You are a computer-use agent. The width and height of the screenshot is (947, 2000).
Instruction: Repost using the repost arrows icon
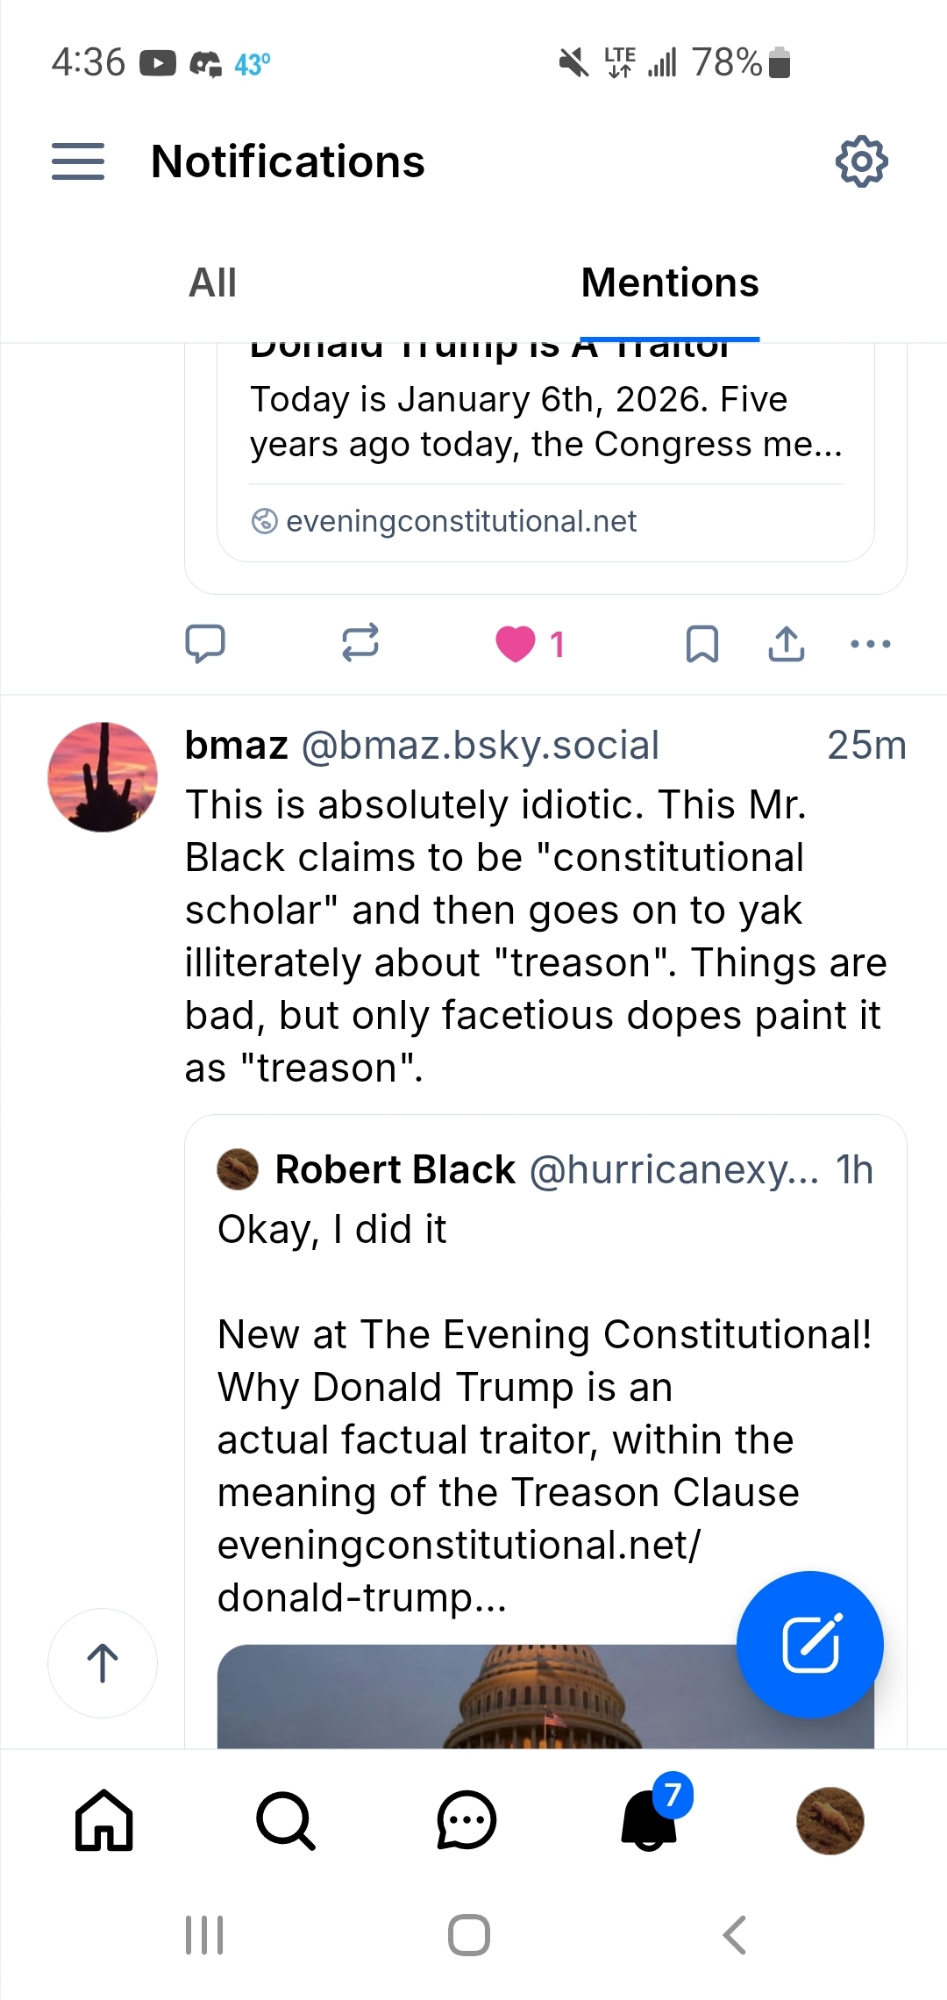[360, 643]
